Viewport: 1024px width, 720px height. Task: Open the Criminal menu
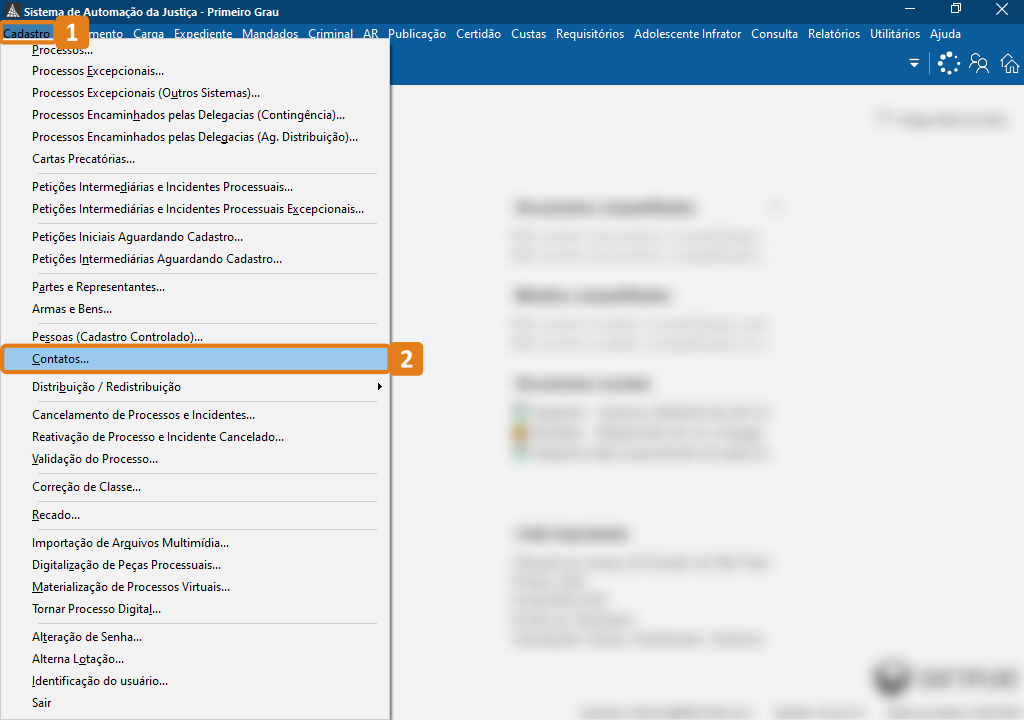[x=330, y=34]
